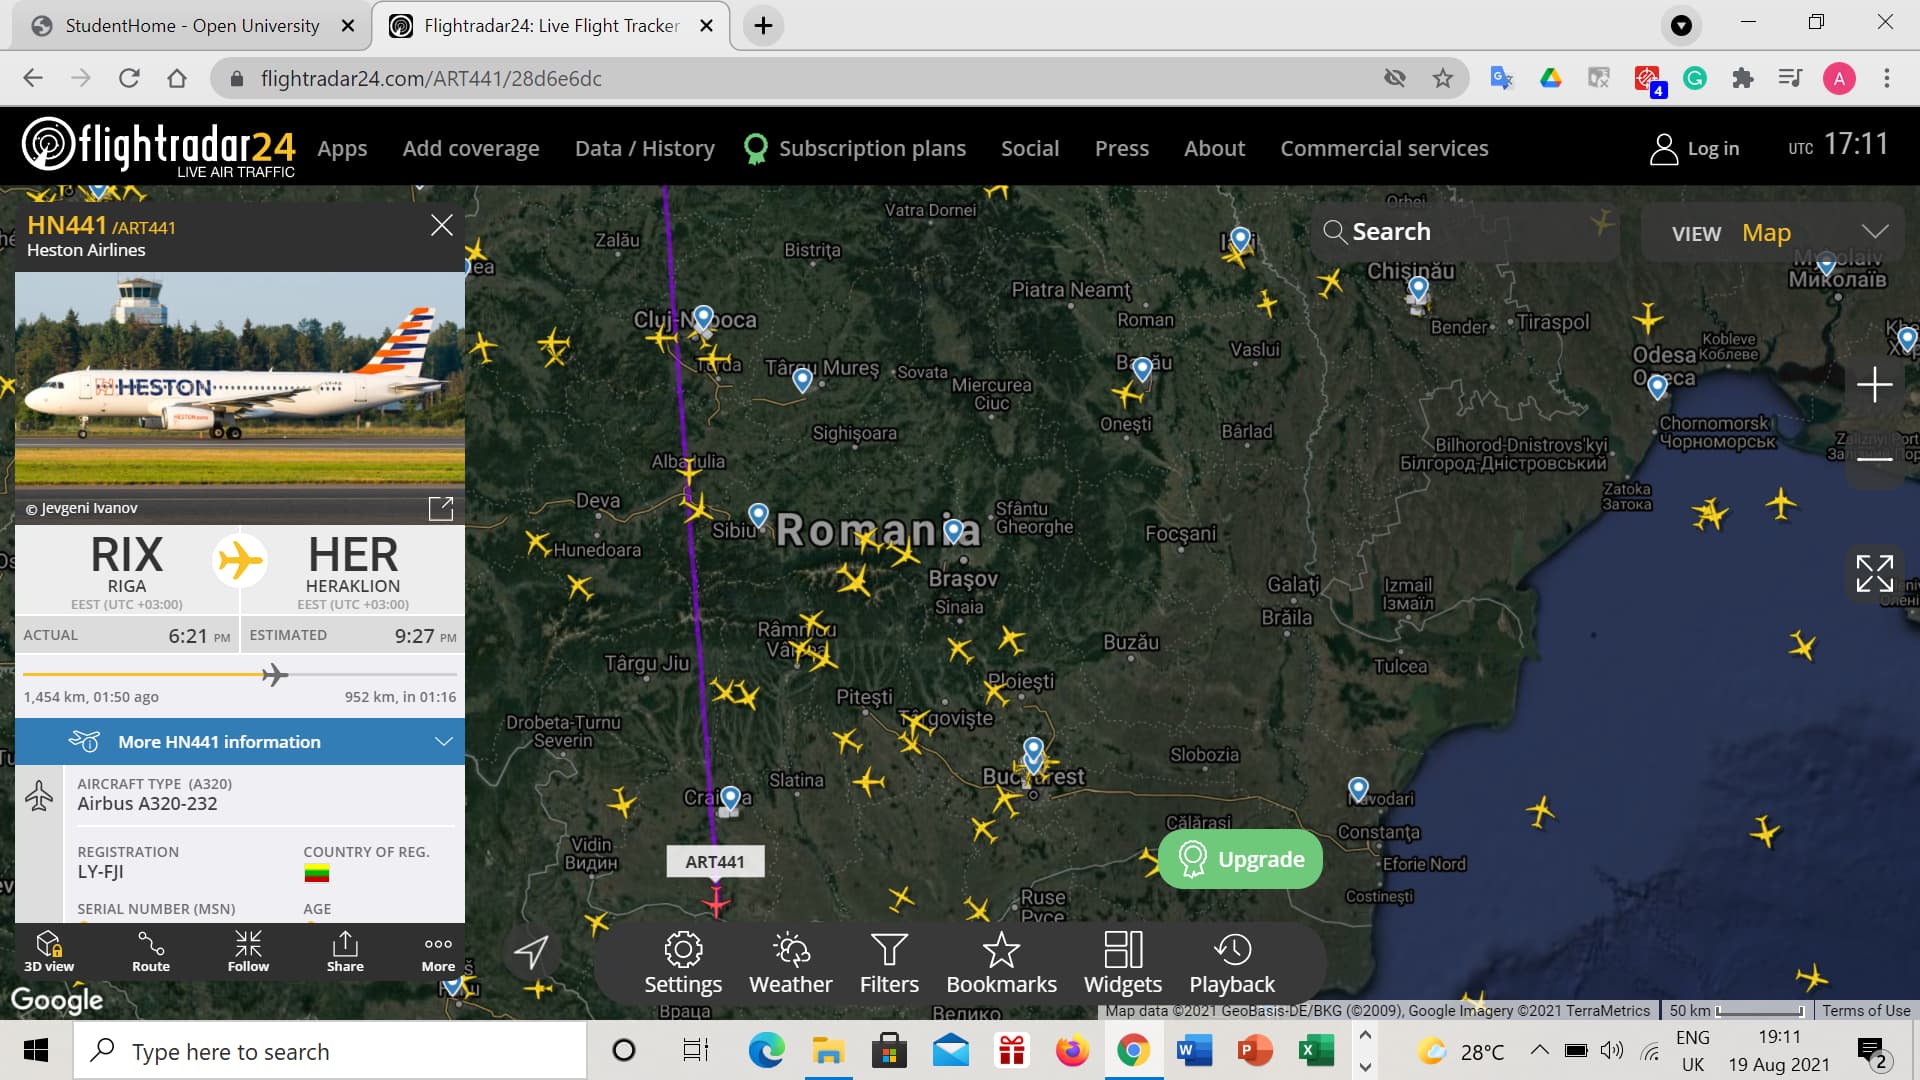Screen dimensions: 1920x1080
Task: Click the green Upgrade button
Action: 1240,859
